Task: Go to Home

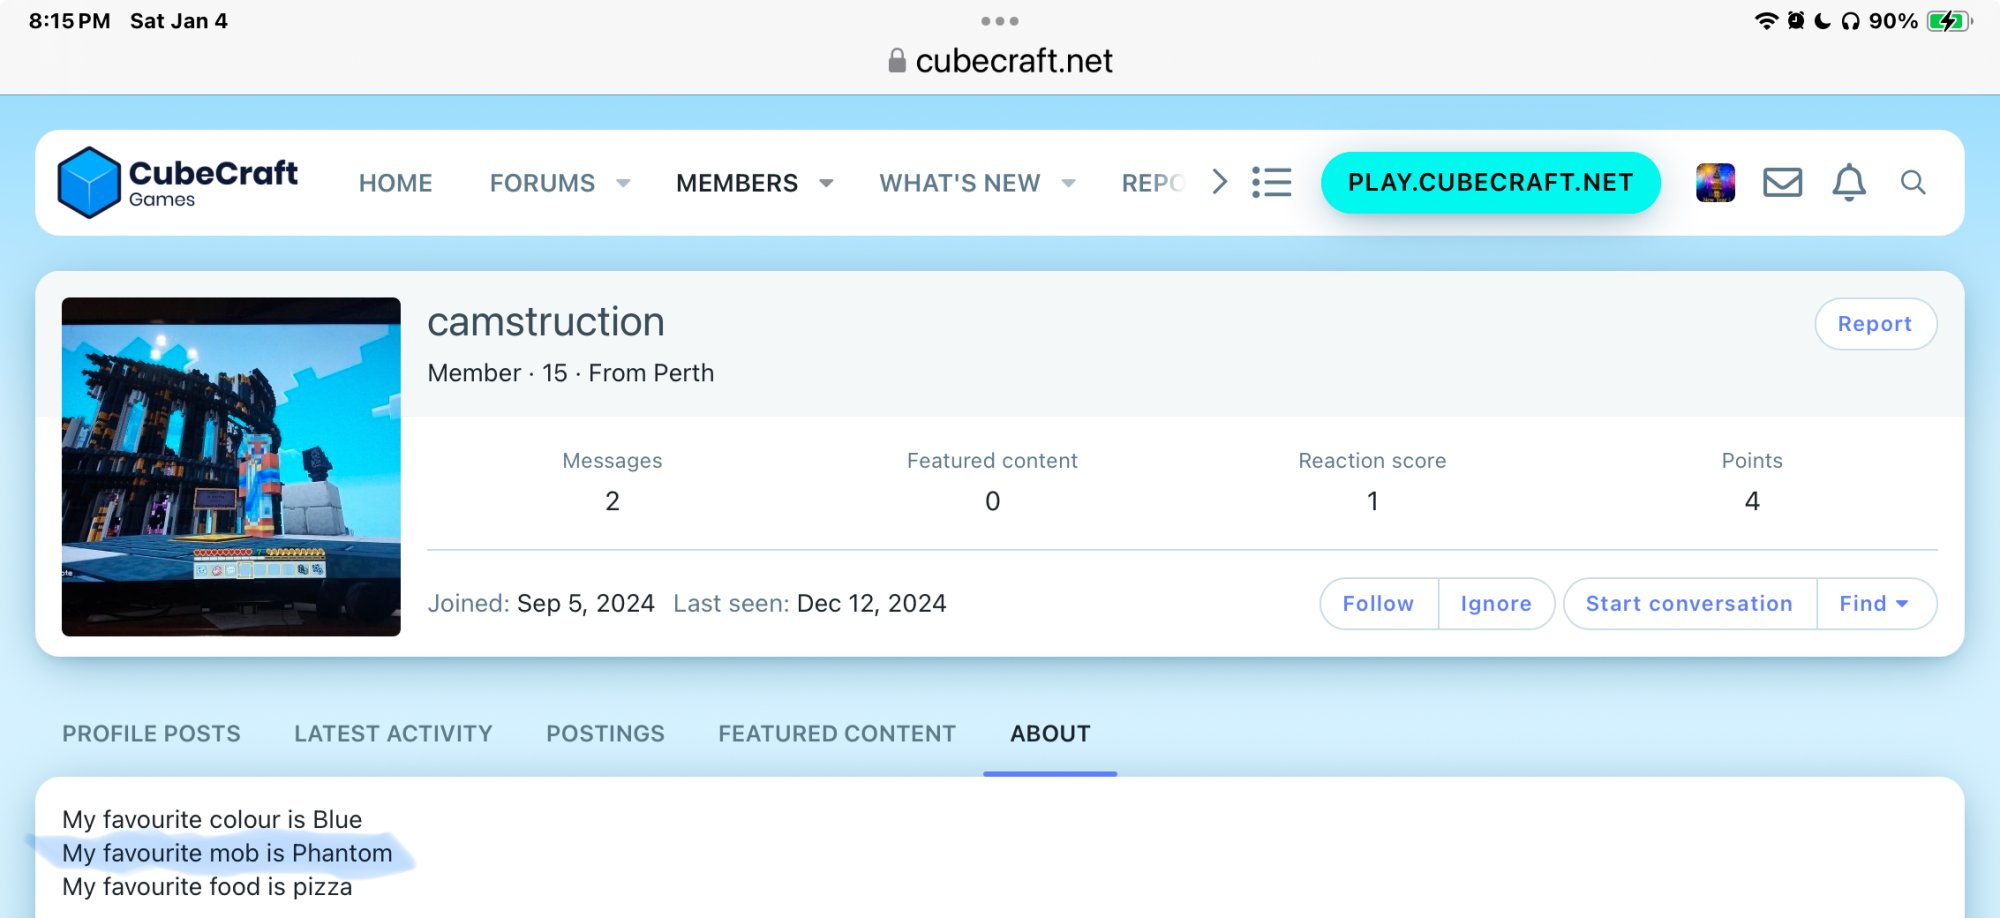Action: click(x=396, y=183)
